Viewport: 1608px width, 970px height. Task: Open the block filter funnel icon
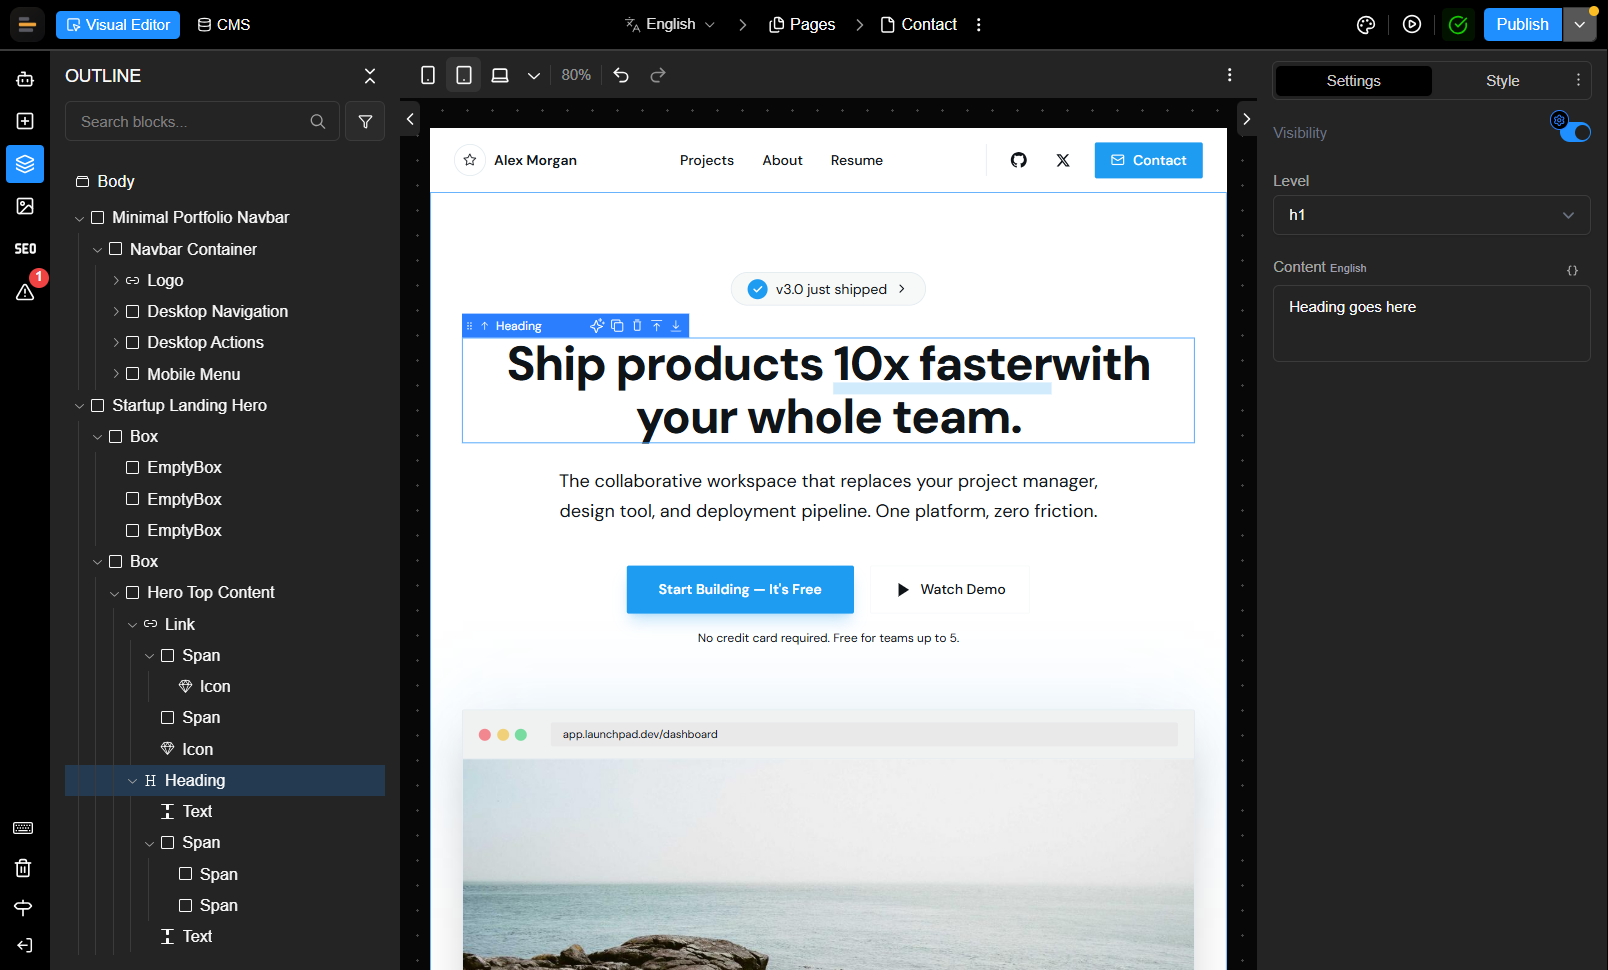(x=365, y=121)
